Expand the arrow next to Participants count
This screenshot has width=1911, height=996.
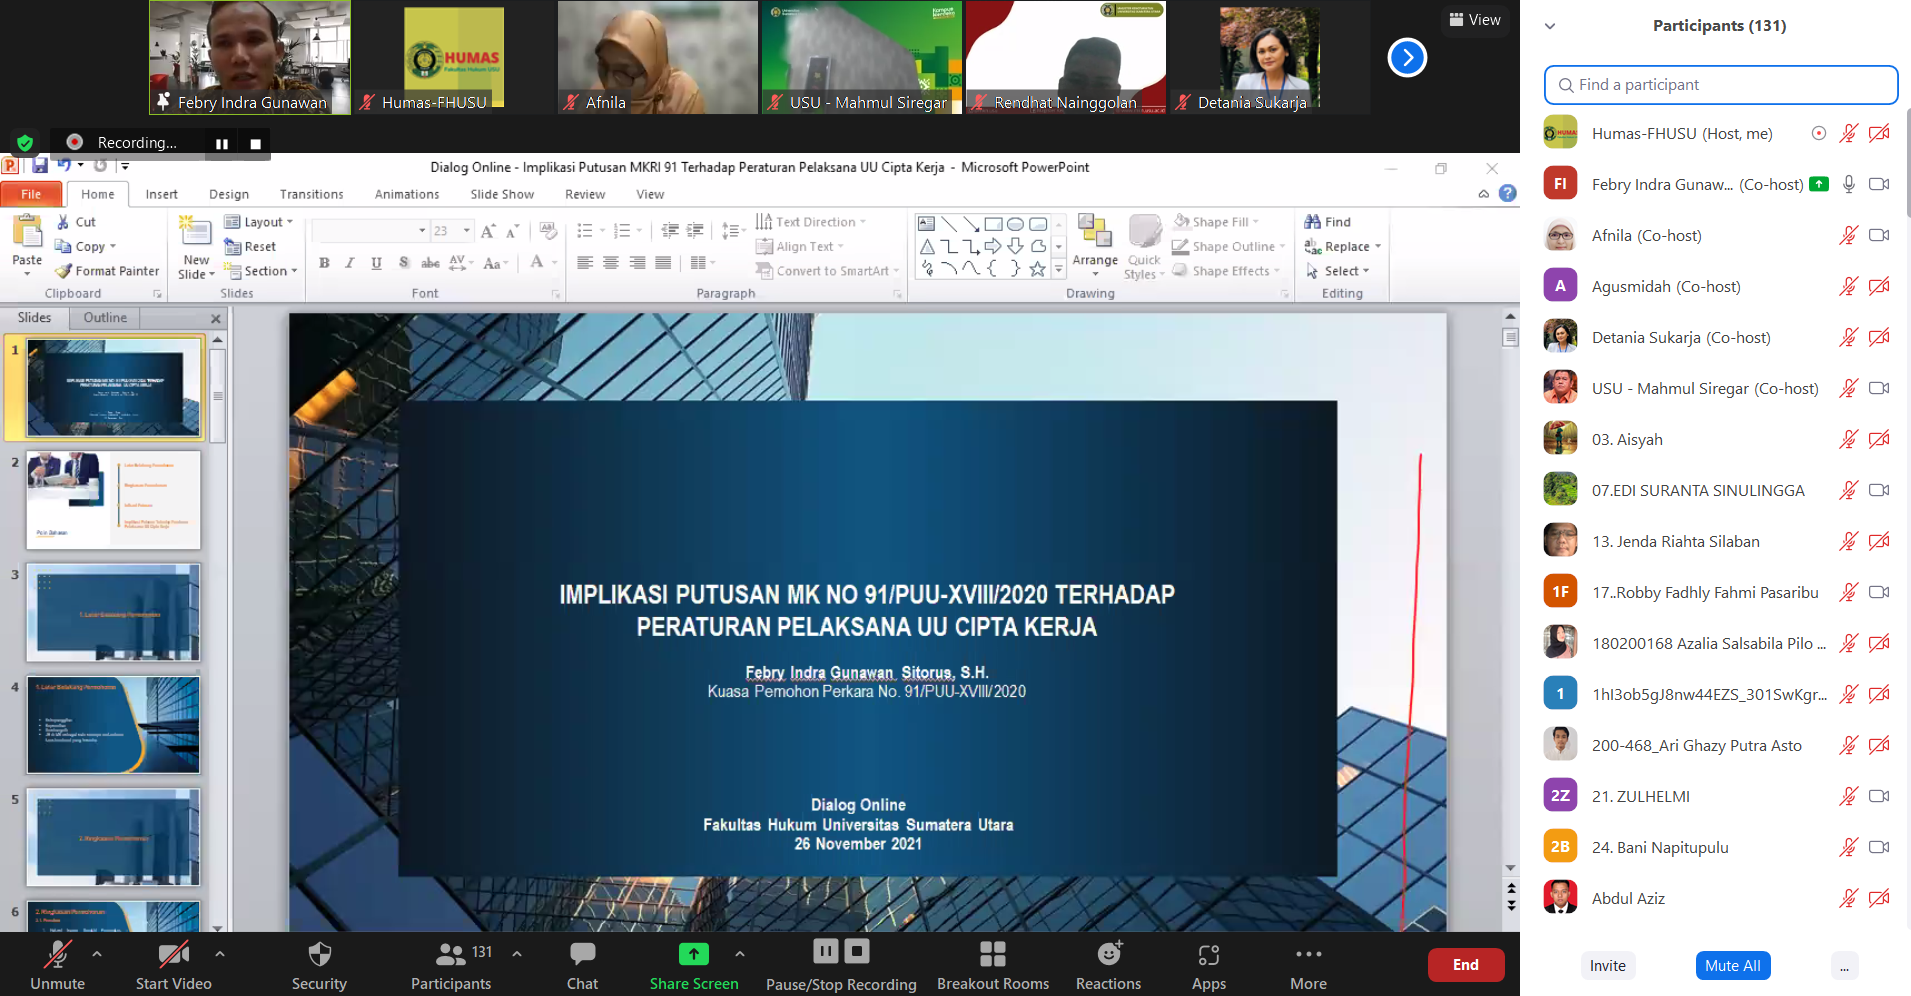pos(517,954)
